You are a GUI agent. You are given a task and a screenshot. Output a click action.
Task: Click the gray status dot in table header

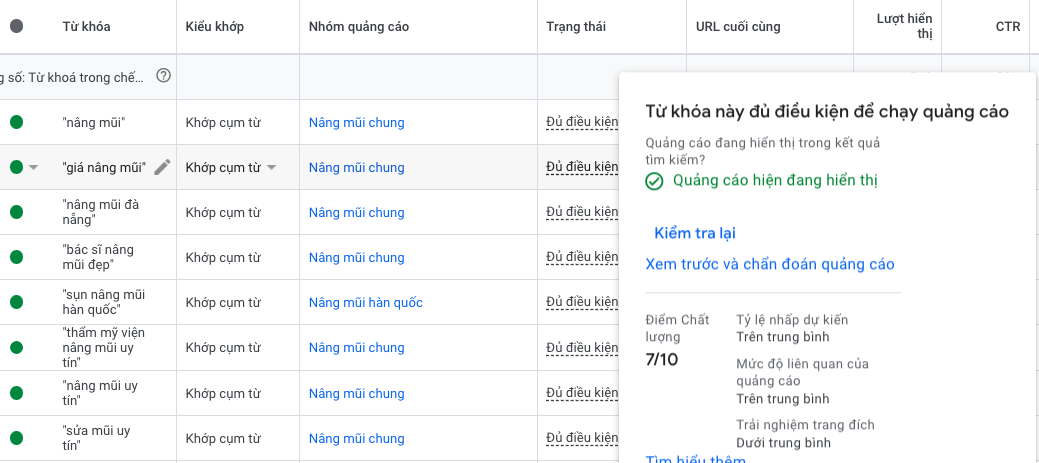[x=16, y=27]
